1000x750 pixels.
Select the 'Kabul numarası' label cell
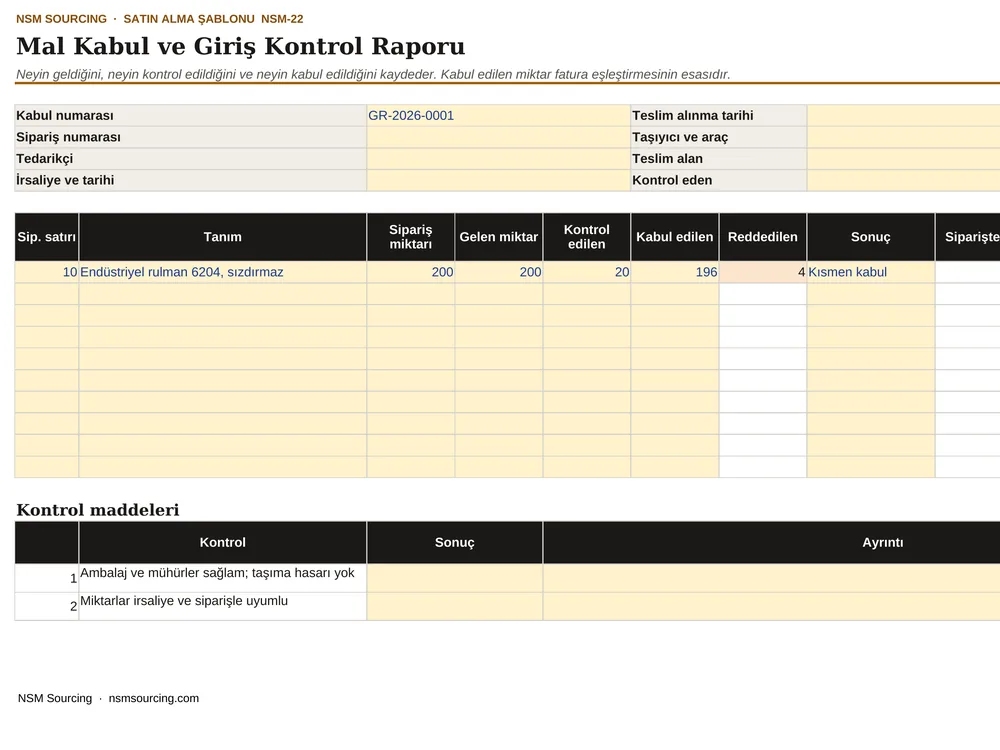point(191,115)
